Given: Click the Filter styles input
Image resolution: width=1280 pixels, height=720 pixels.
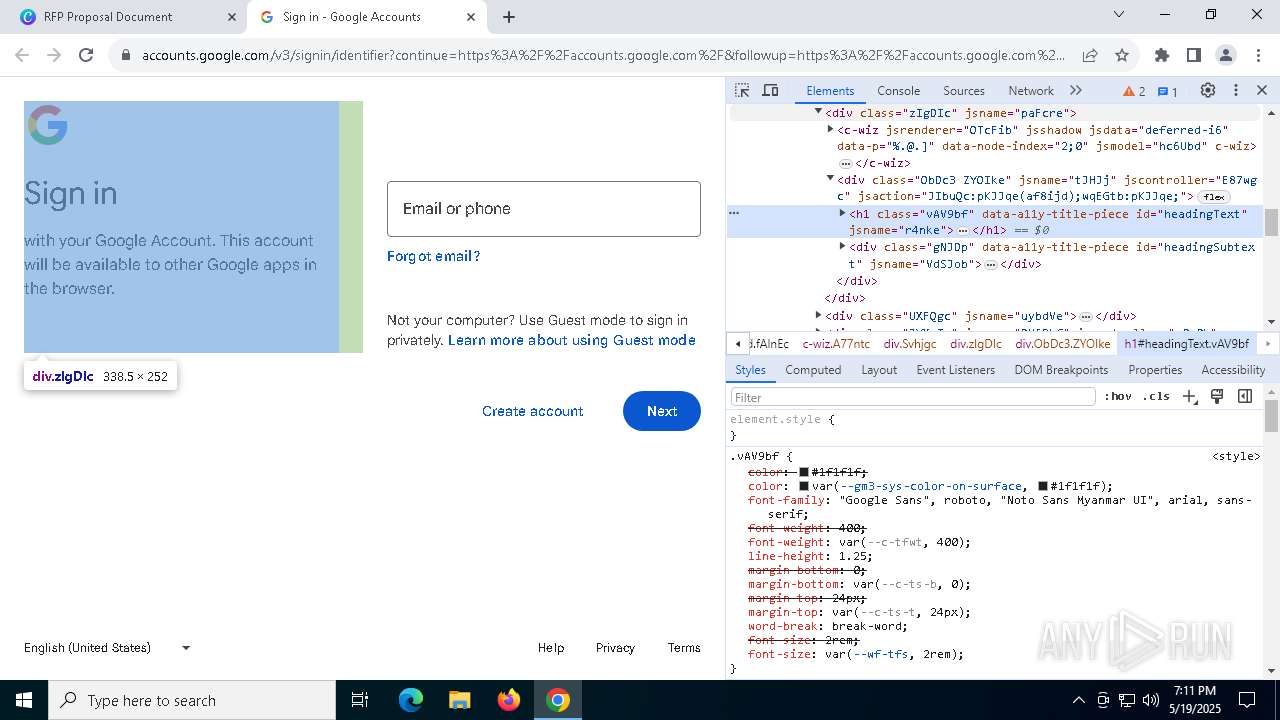Looking at the screenshot, I should tap(913, 397).
